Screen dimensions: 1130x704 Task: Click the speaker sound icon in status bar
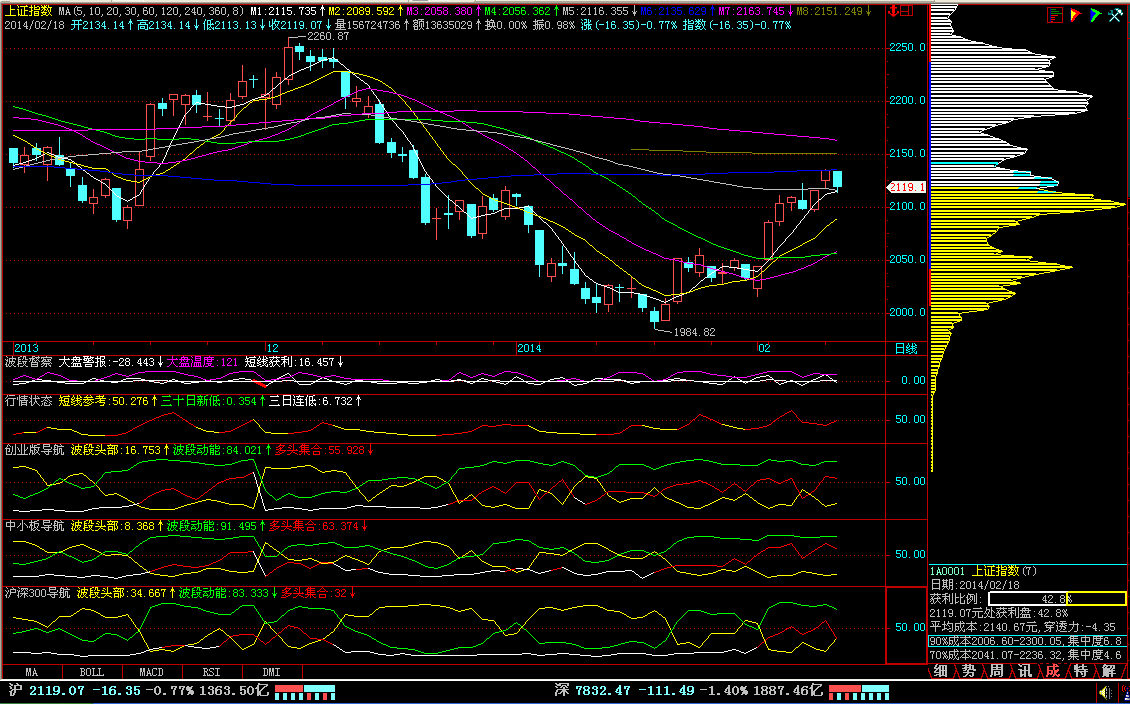coord(1103,691)
